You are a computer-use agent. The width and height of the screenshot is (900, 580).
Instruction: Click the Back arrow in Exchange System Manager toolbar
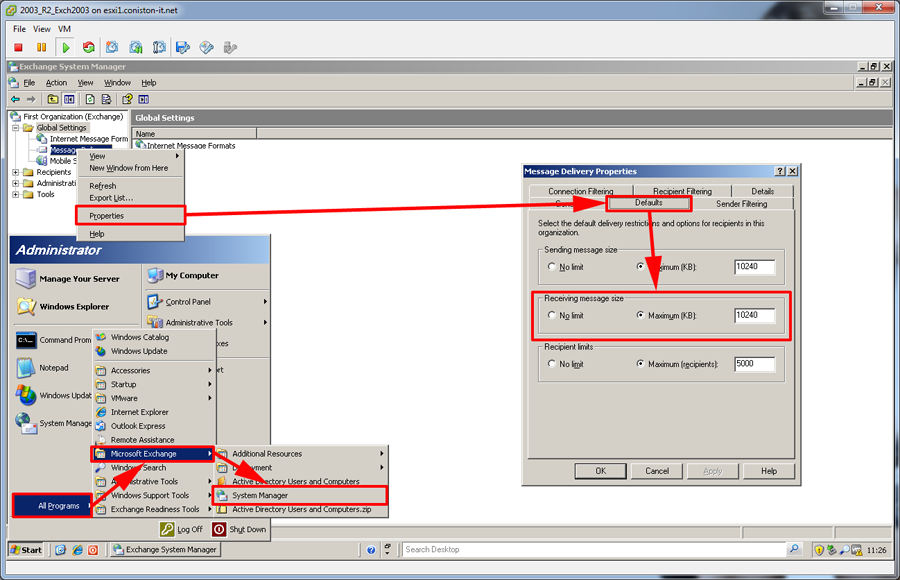tap(15, 99)
